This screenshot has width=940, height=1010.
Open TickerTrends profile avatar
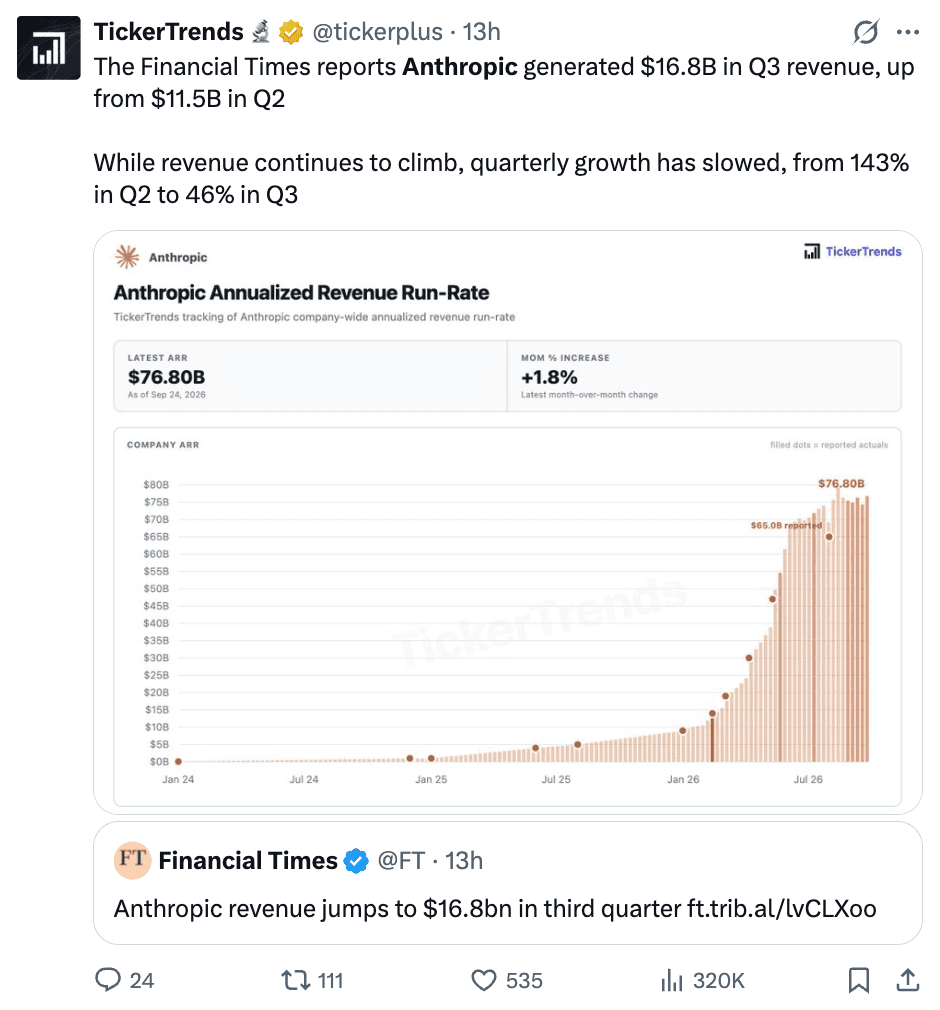click(x=48, y=48)
